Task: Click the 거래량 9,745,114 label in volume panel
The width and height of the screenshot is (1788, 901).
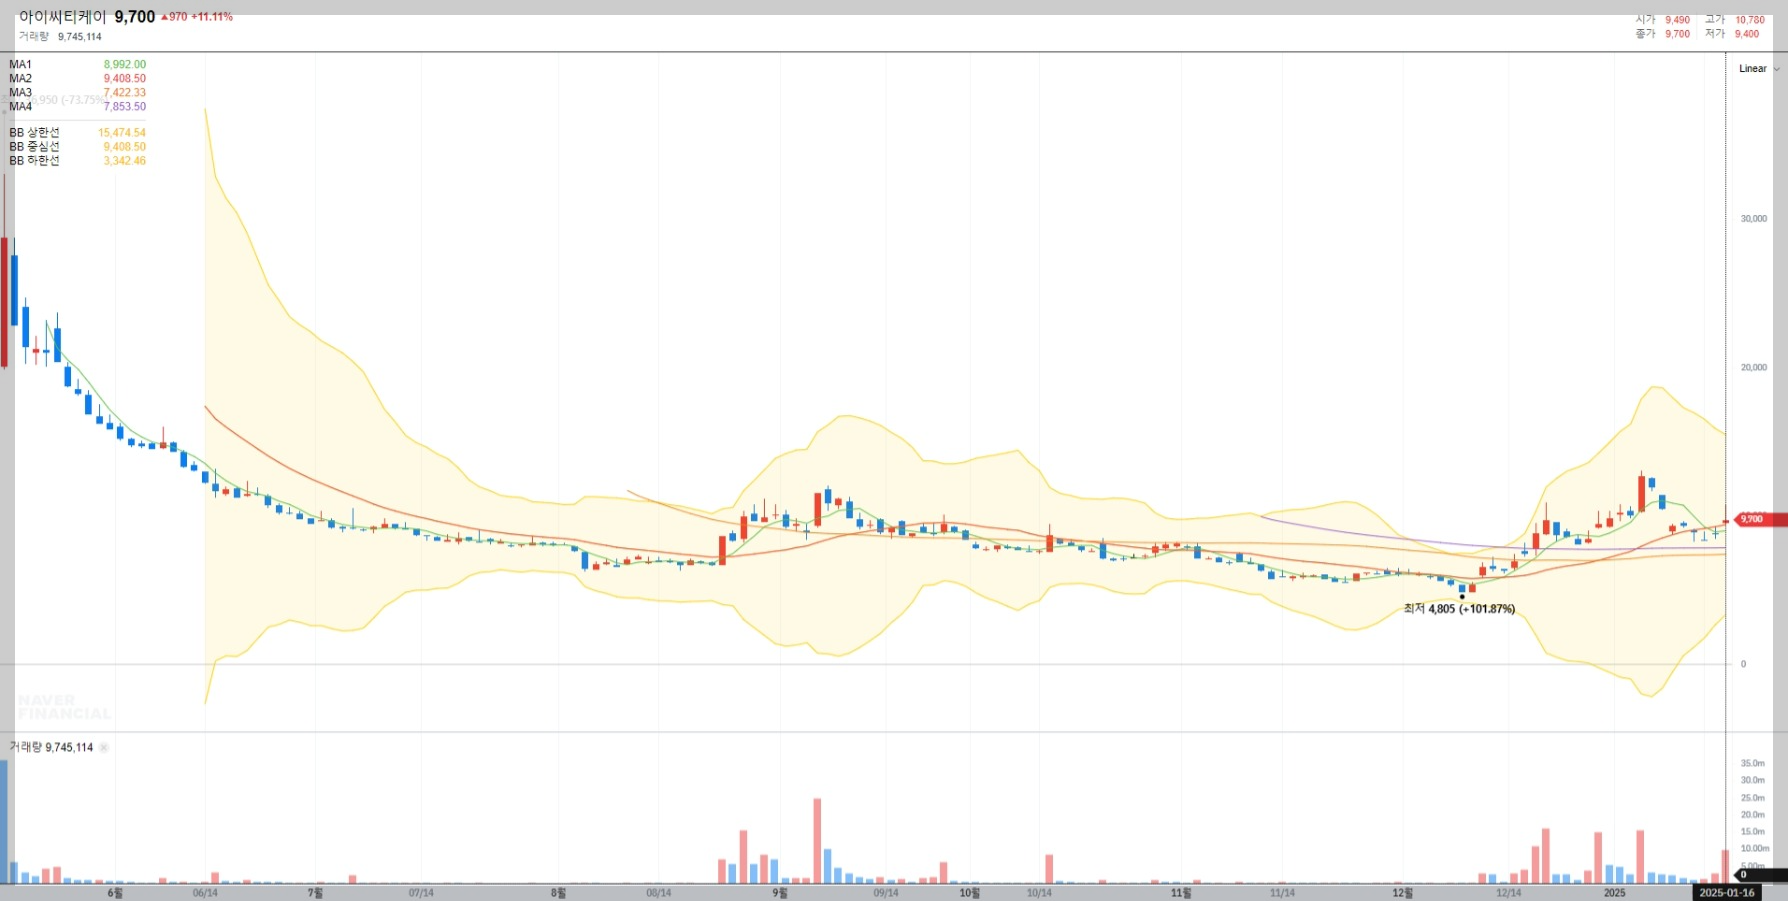Action: click(x=51, y=747)
